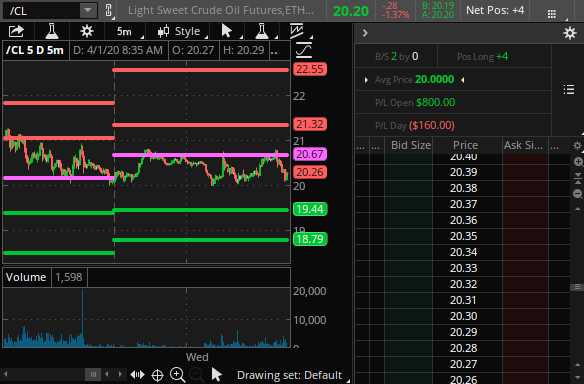This screenshot has width=584, height=384.
Task: Open Active Trader settings gear
Action: (569, 33)
